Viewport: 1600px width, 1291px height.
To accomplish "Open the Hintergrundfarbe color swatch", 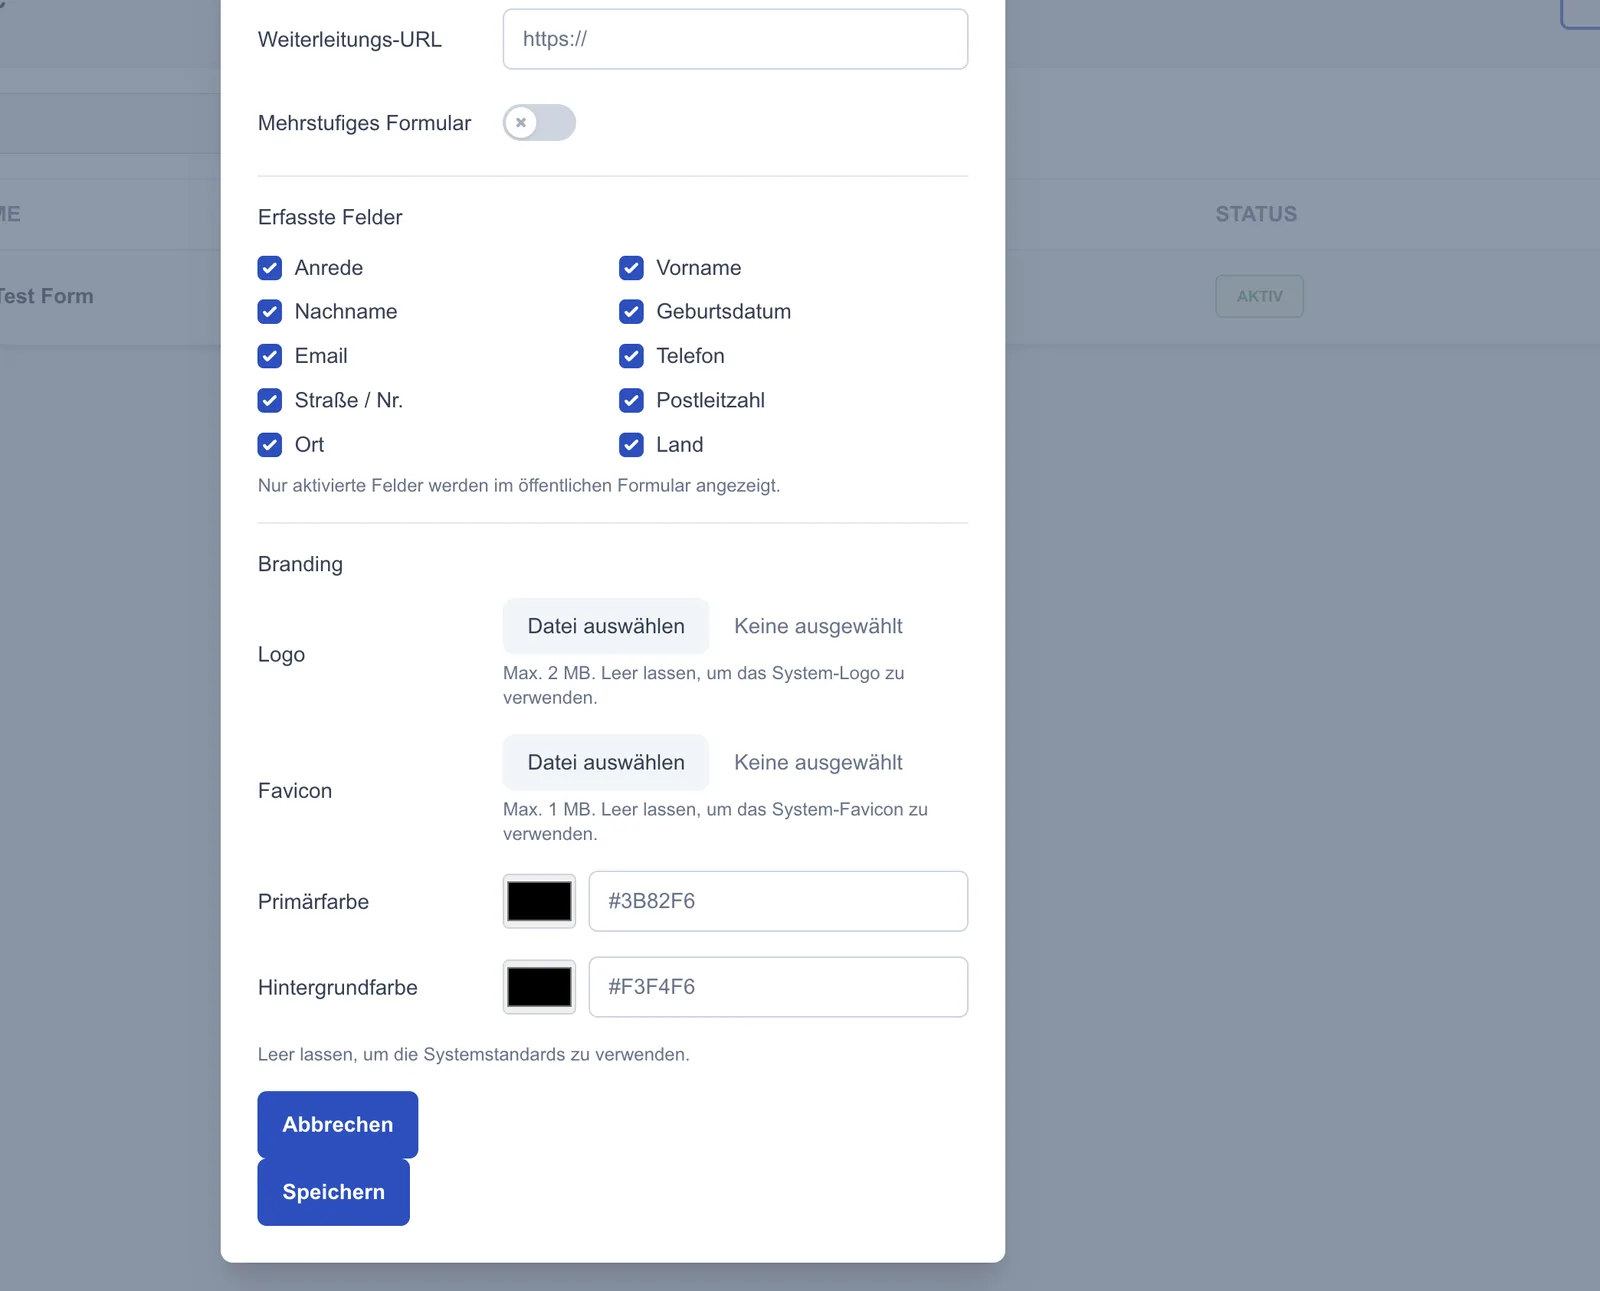I will point(539,987).
